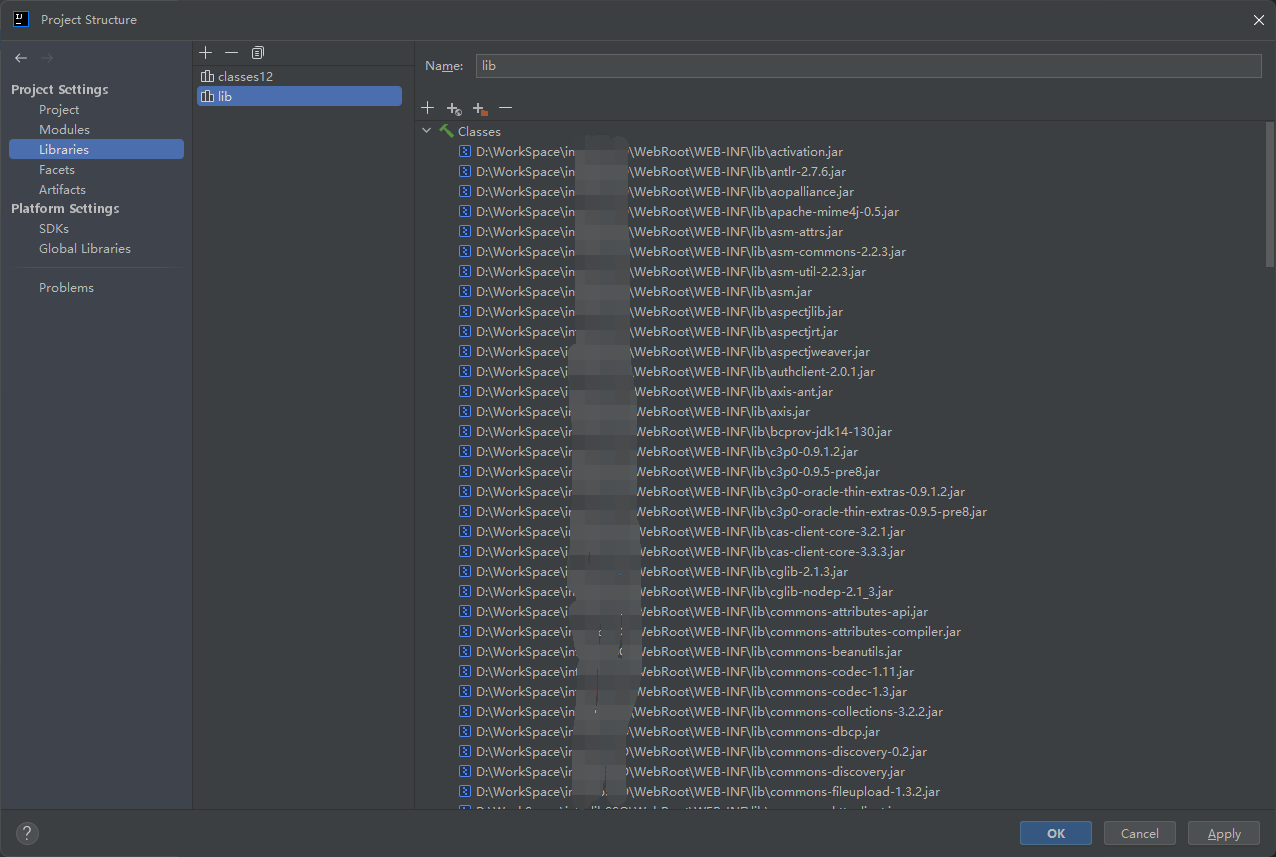
Task: Select the cas-client-core-3.3.3.jar row
Action: point(682,551)
